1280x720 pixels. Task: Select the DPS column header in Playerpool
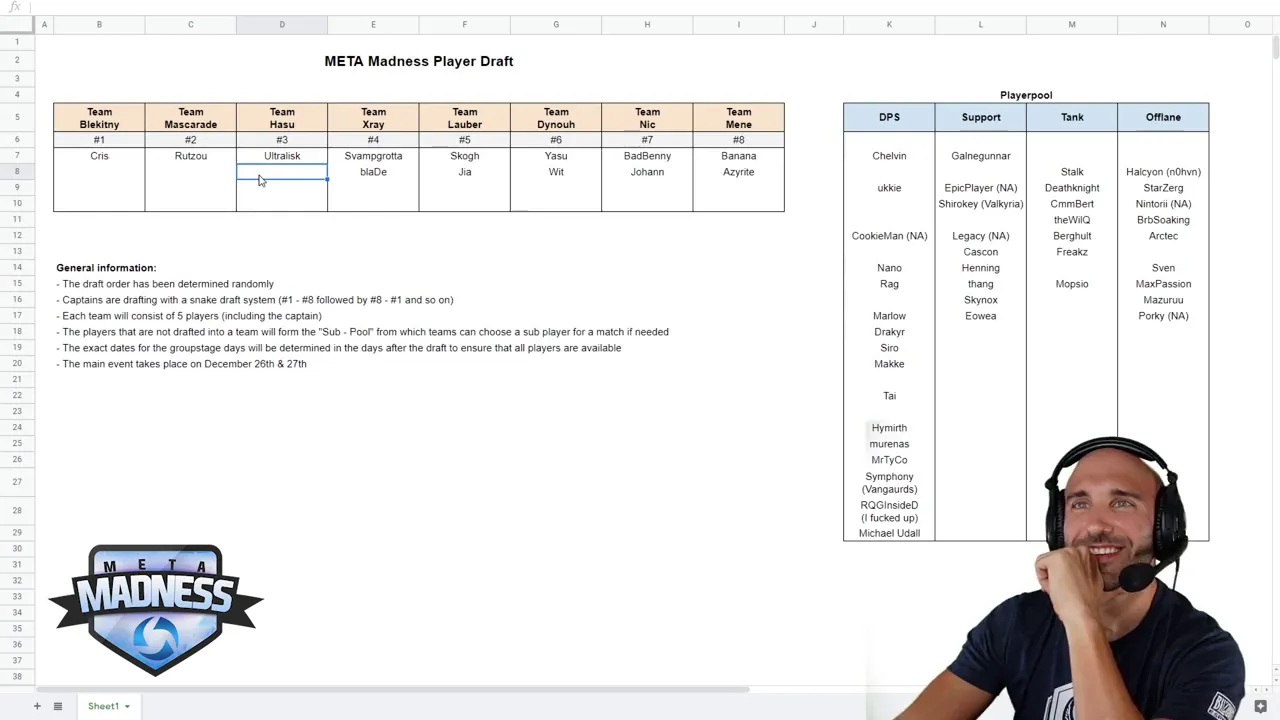coord(889,117)
